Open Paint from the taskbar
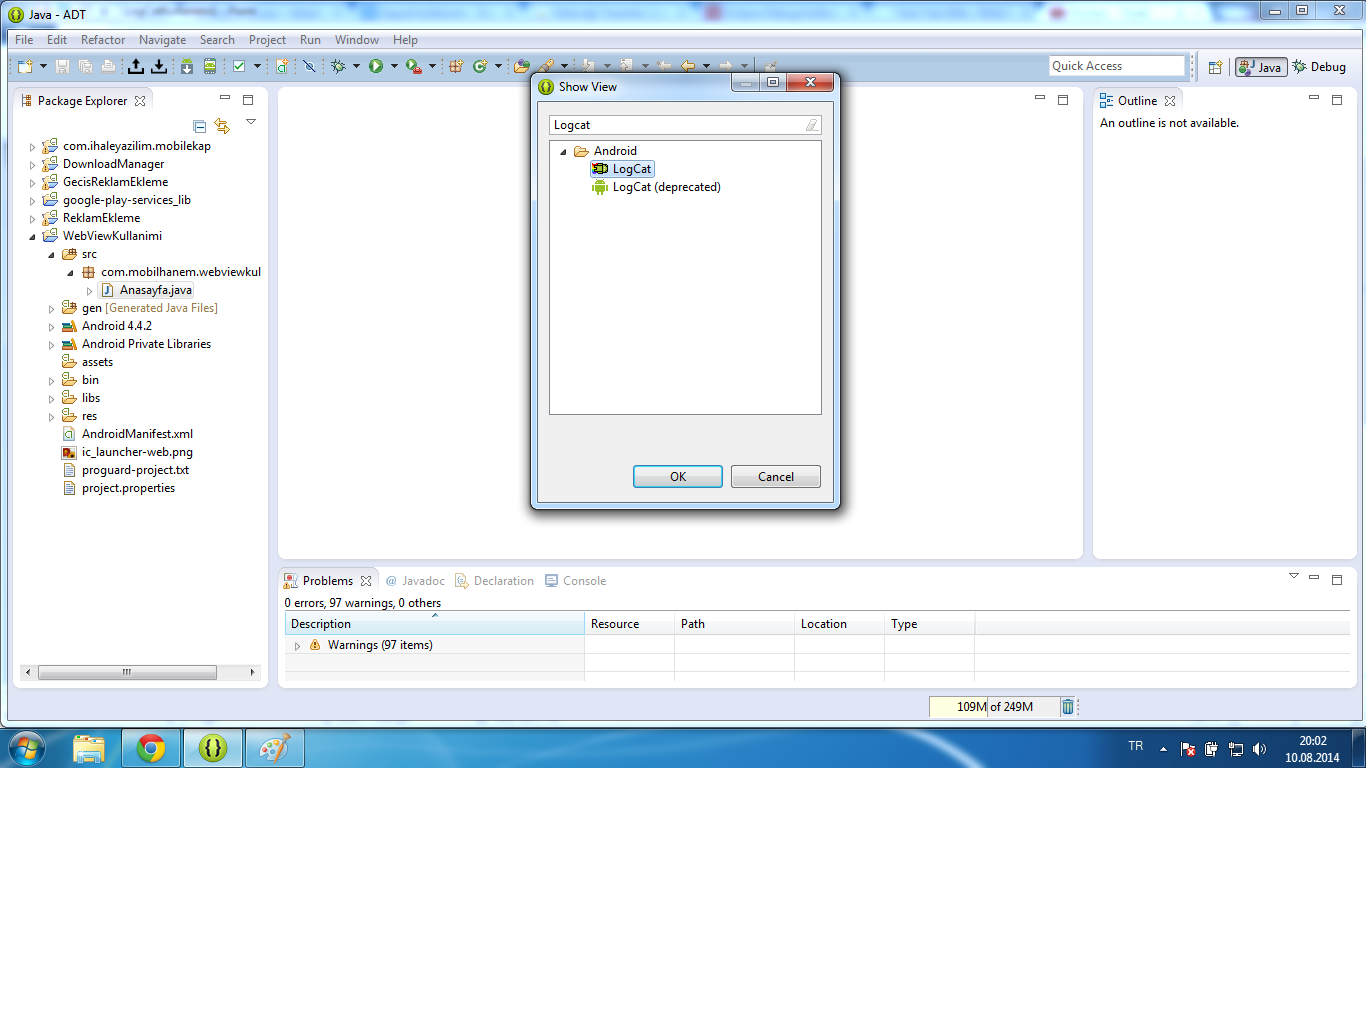This screenshot has width=1366, height=1024. [275, 748]
